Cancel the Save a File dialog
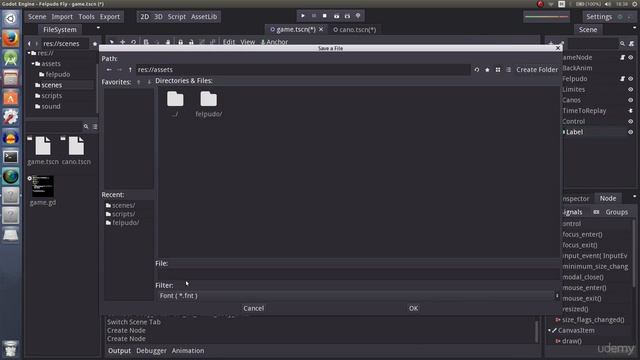The height and width of the screenshot is (360, 640). (253, 308)
